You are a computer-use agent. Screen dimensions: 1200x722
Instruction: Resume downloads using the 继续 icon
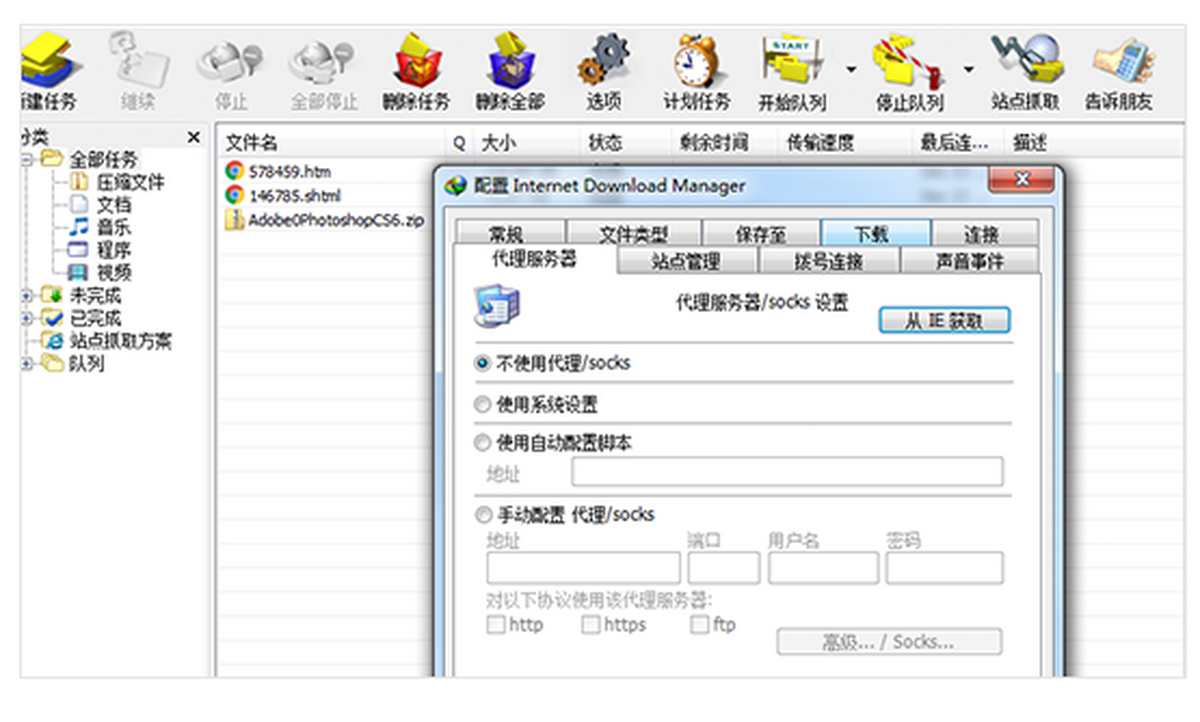coord(140,60)
